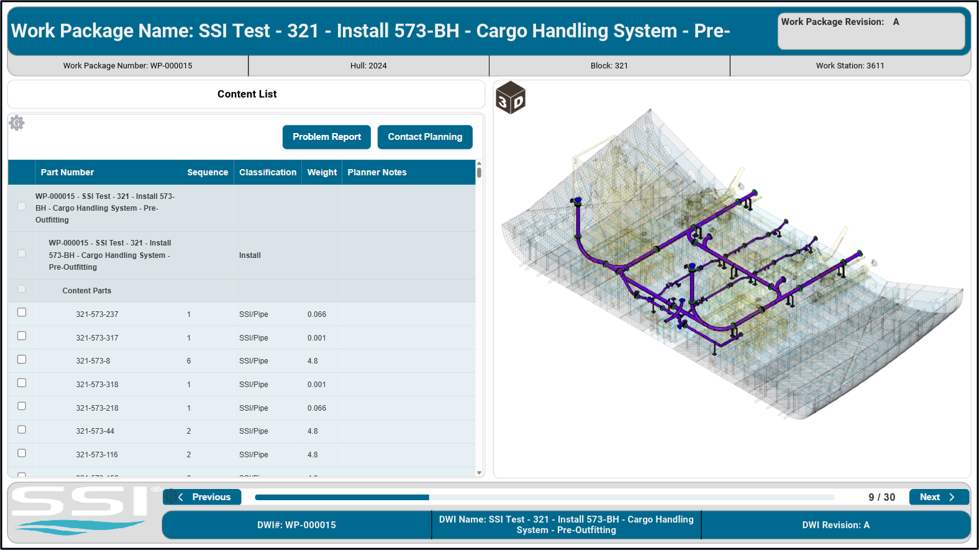Toggle the top WP-000015 work package row checkbox
This screenshot has height=550, width=979.
pos(22,207)
